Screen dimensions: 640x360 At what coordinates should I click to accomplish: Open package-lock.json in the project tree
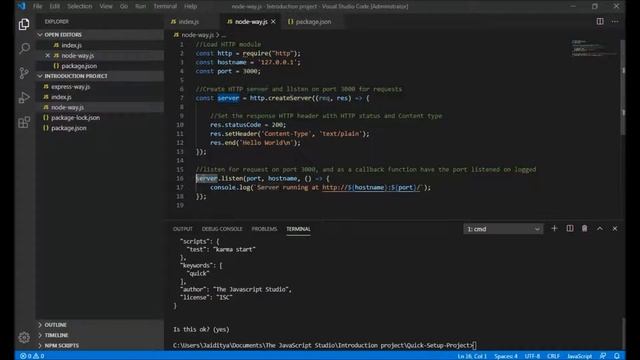pyautogui.click(x=100, y=118)
